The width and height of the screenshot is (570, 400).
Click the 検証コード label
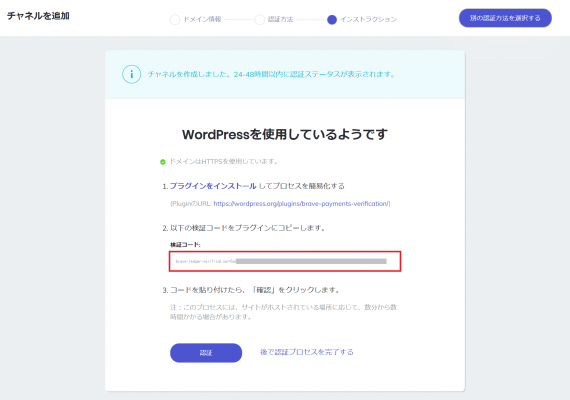coord(185,245)
